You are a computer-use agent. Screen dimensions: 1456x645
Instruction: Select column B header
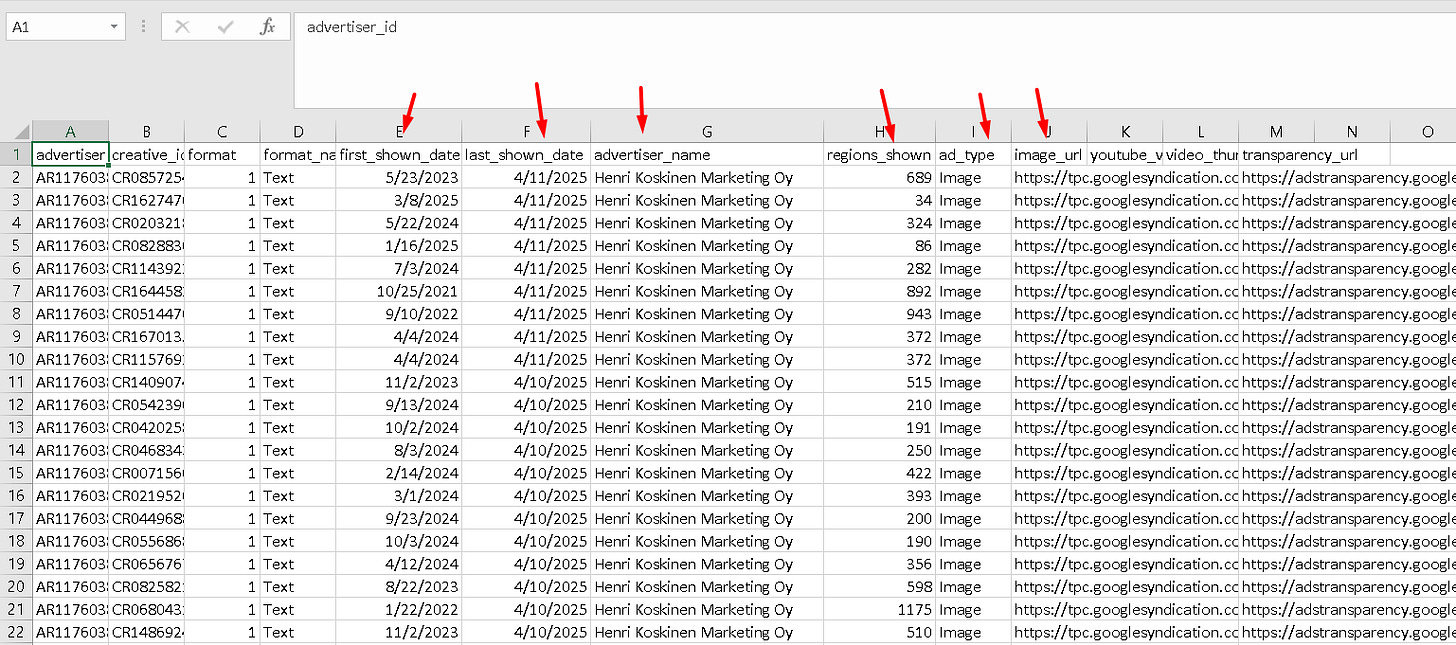click(x=147, y=132)
